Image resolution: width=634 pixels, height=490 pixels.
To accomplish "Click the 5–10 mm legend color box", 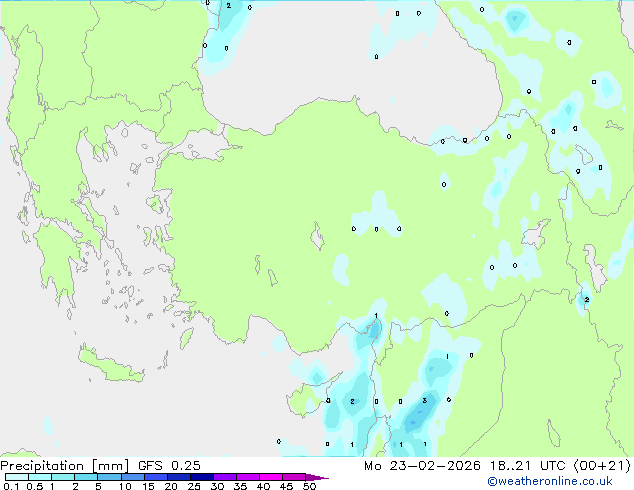I will (109, 477).
